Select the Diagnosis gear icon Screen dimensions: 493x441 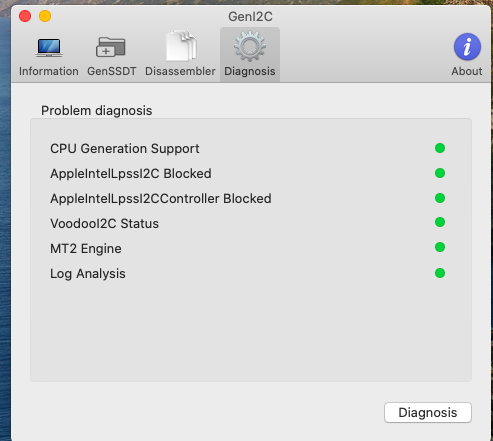tap(250, 46)
